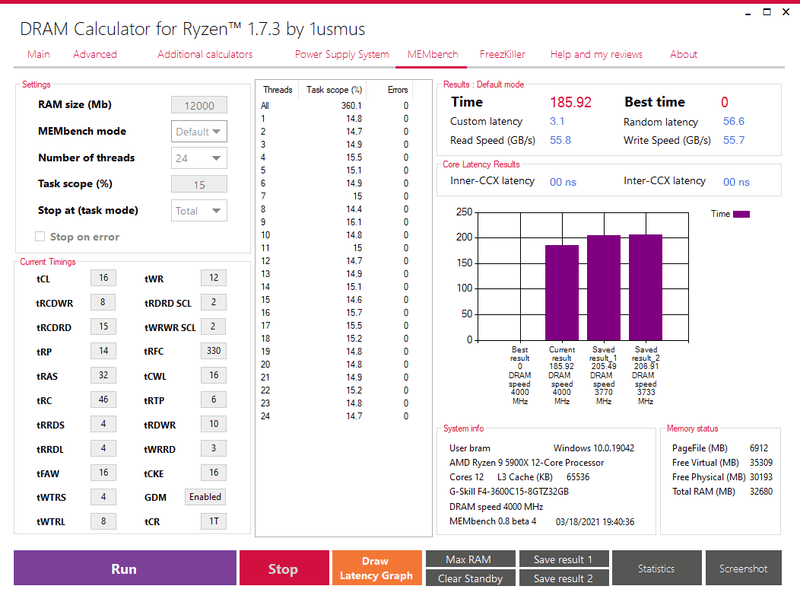Open the Additional calculators tab
The height and width of the screenshot is (602, 800).
pos(205,54)
